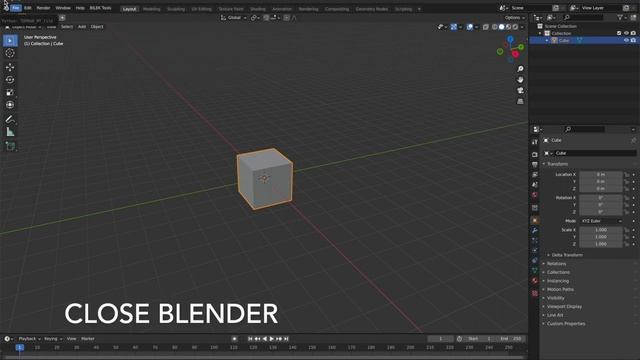Image resolution: width=640 pixels, height=360 pixels.
Task: Select the Measure tool
Action: pyautogui.click(x=10, y=132)
